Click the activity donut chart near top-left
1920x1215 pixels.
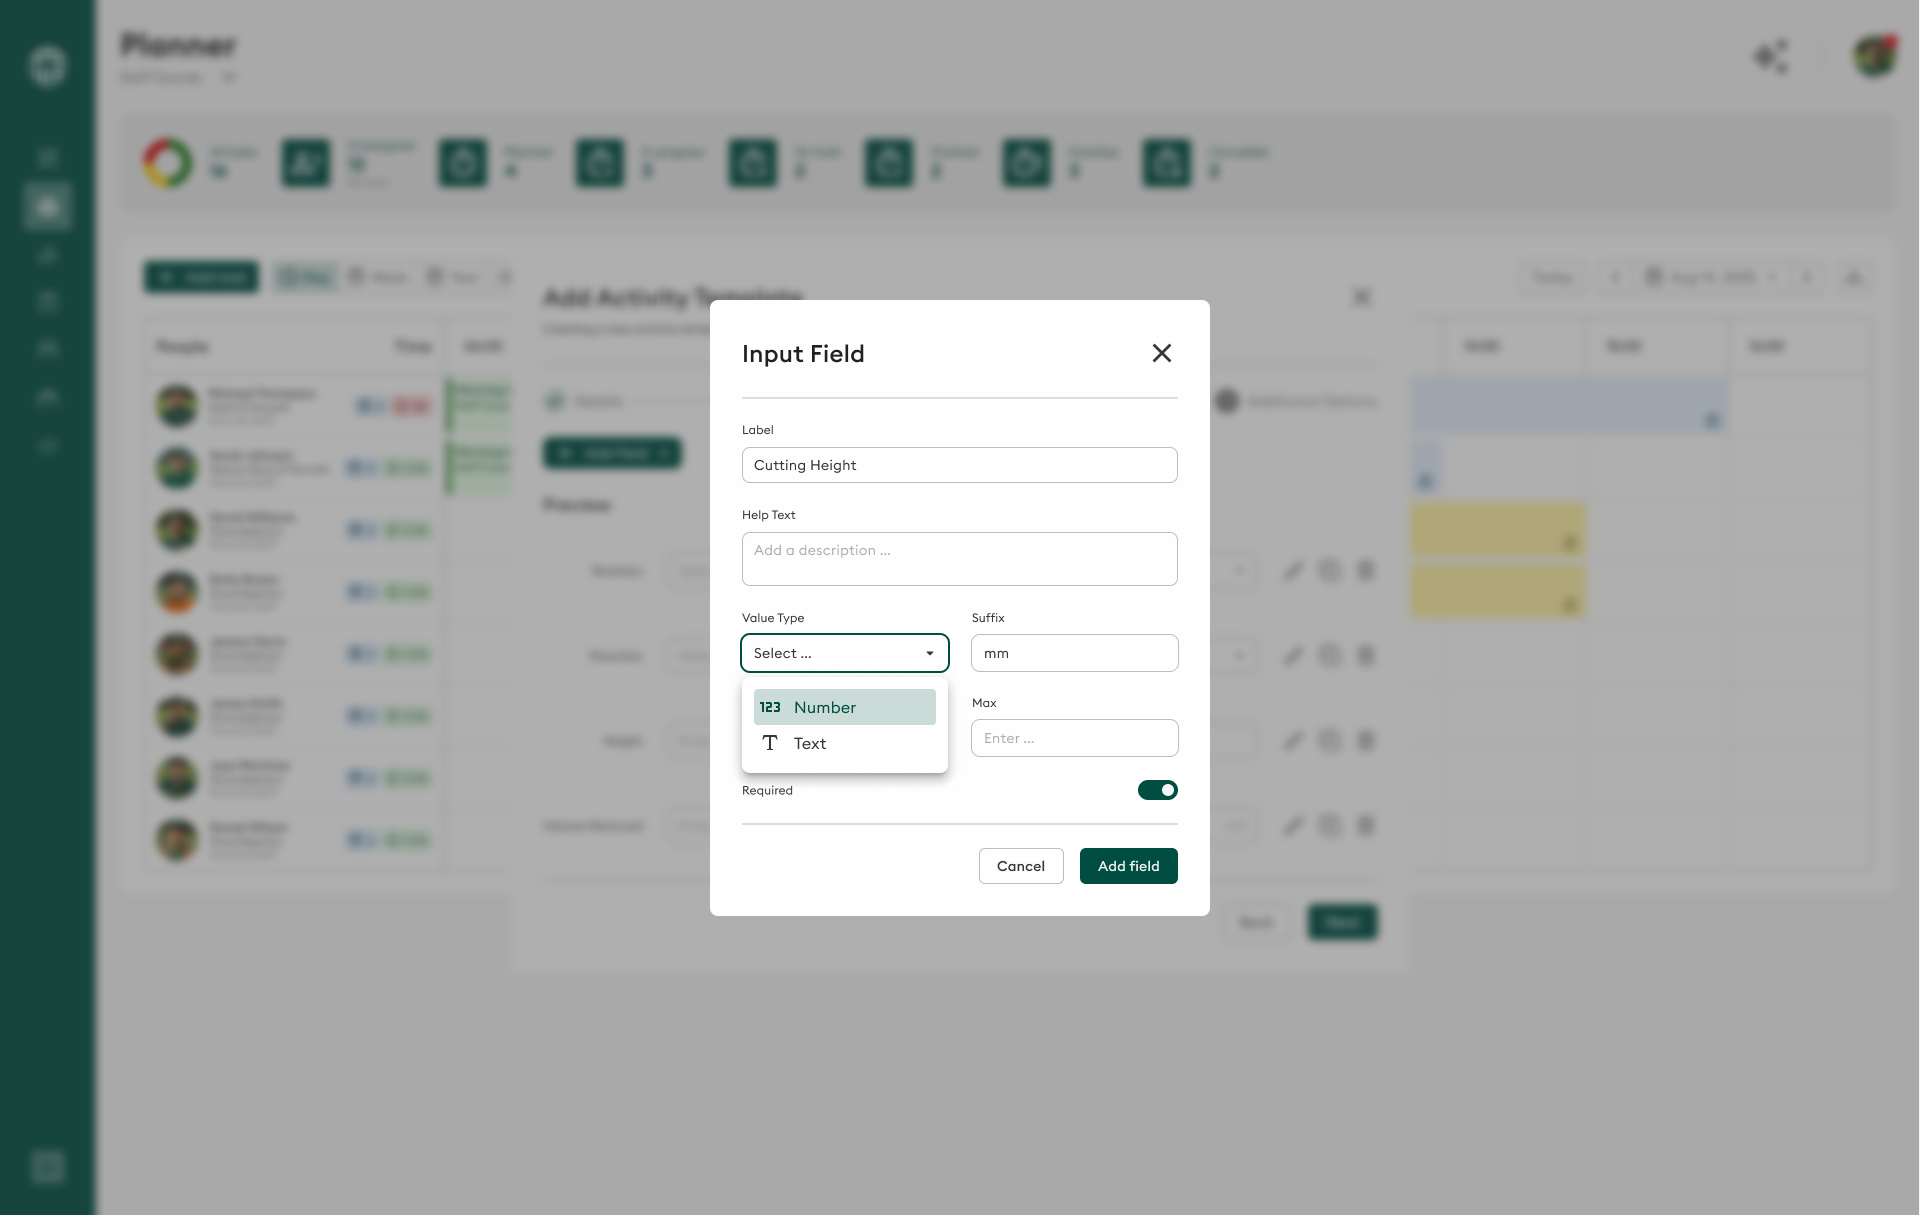(x=167, y=162)
